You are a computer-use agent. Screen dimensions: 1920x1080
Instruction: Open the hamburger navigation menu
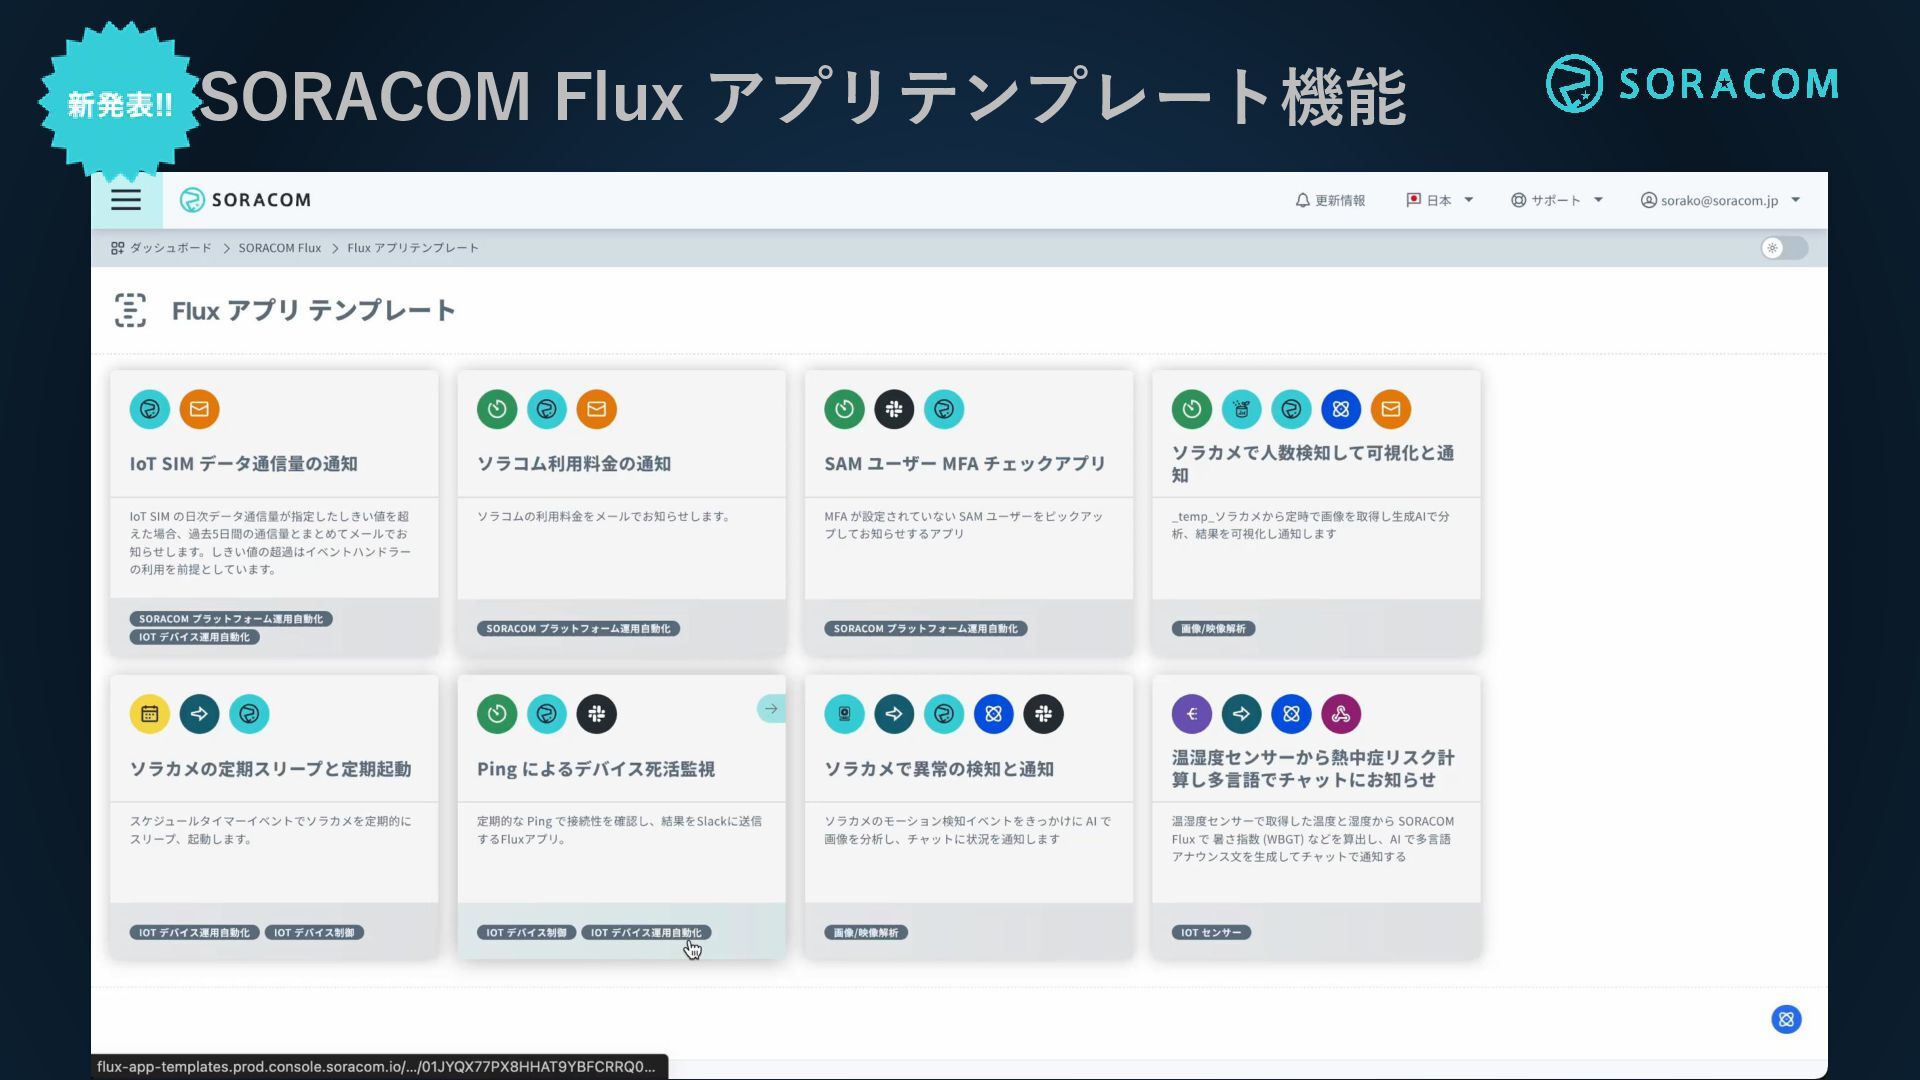[126, 200]
